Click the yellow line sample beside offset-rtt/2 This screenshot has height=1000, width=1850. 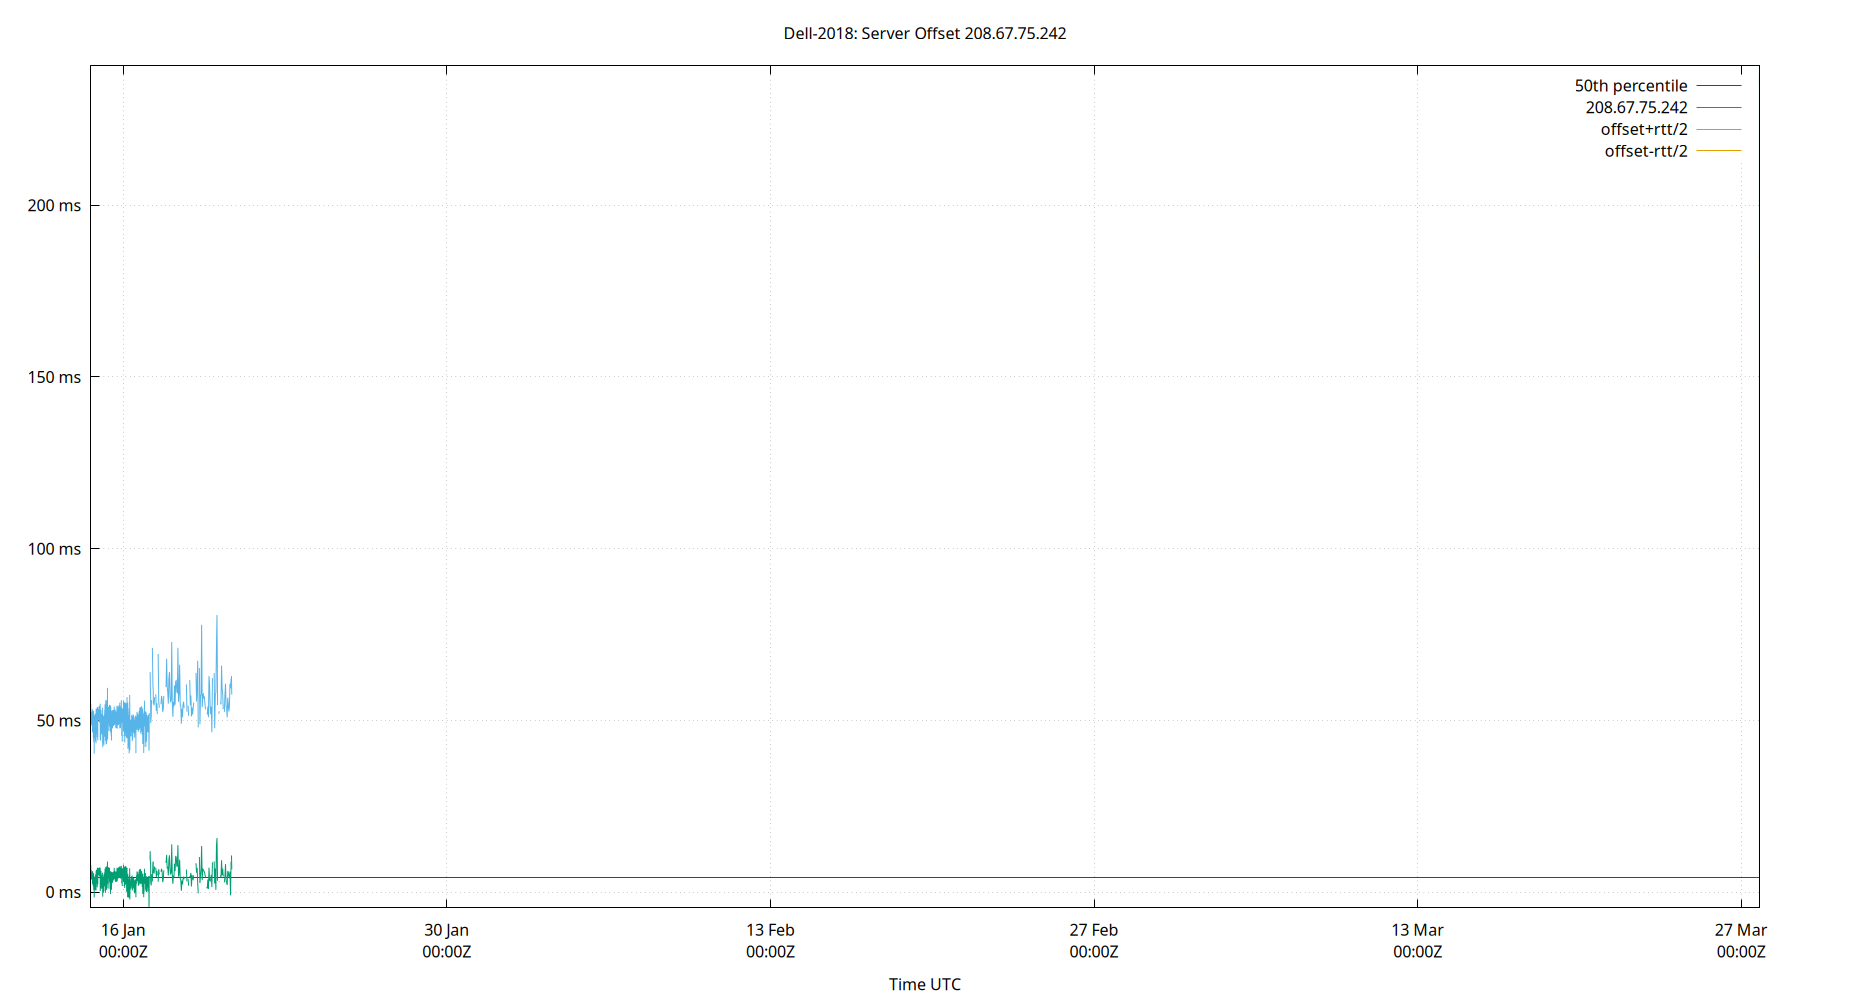1718,151
